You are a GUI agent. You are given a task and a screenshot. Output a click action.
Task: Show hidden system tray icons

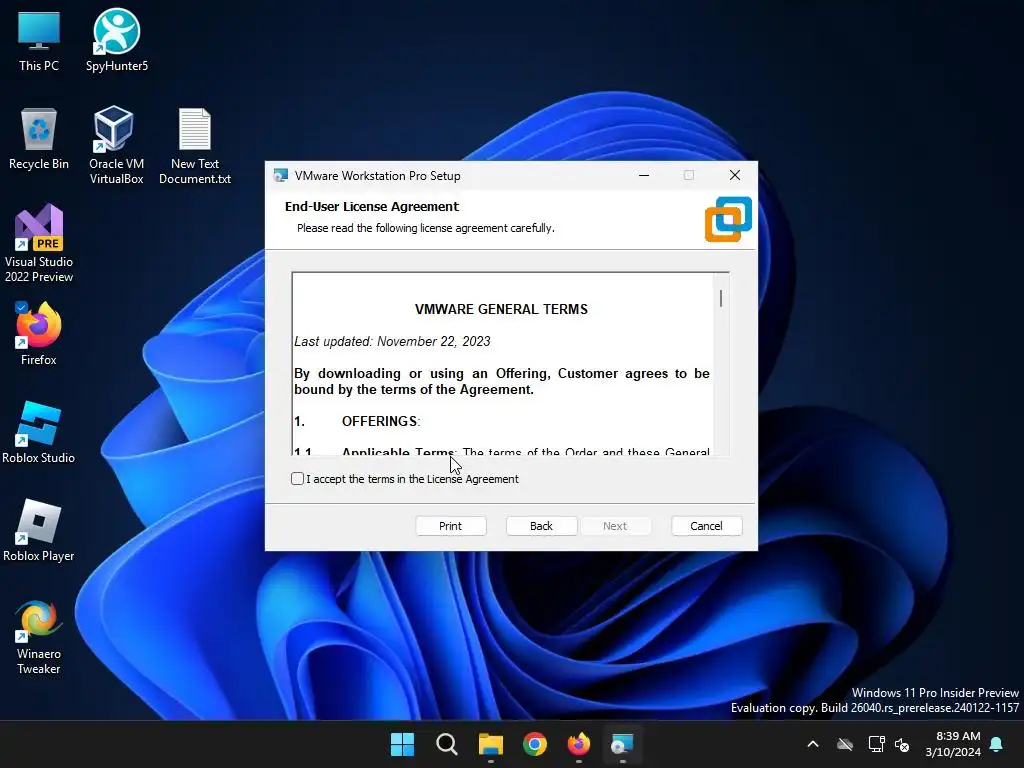[x=813, y=744]
